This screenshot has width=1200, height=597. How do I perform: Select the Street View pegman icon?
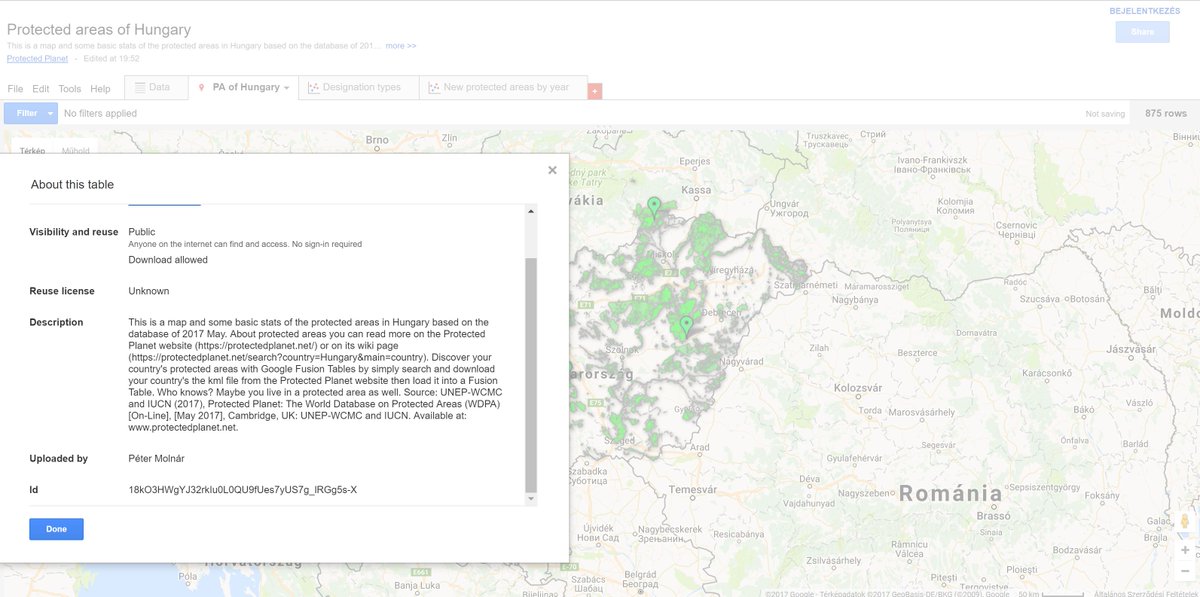[x=1185, y=520]
